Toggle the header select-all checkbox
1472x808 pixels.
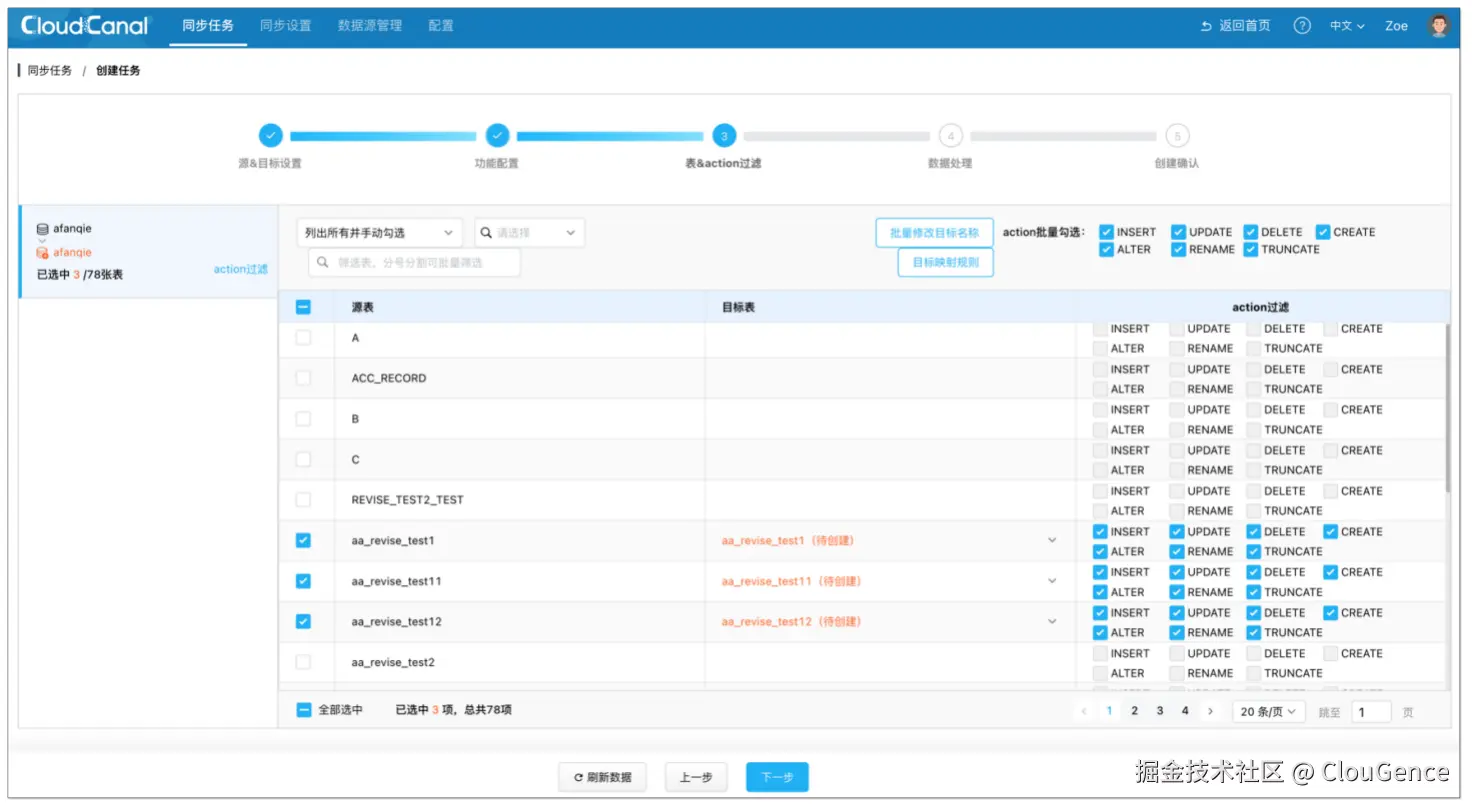303,307
